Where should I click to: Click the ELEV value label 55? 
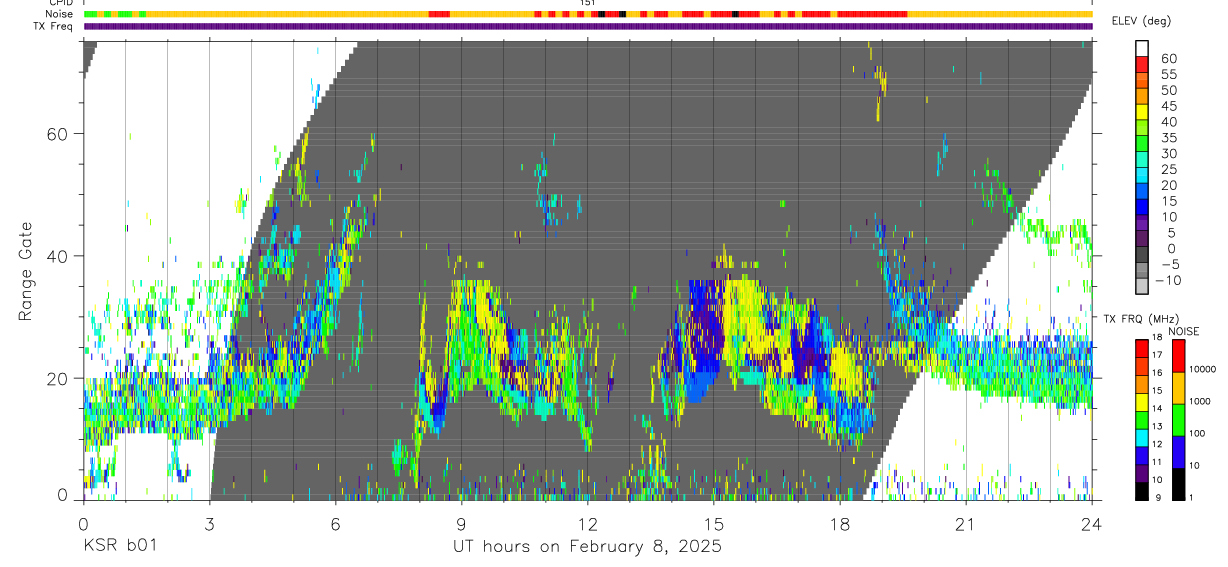(x=1168, y=74)
